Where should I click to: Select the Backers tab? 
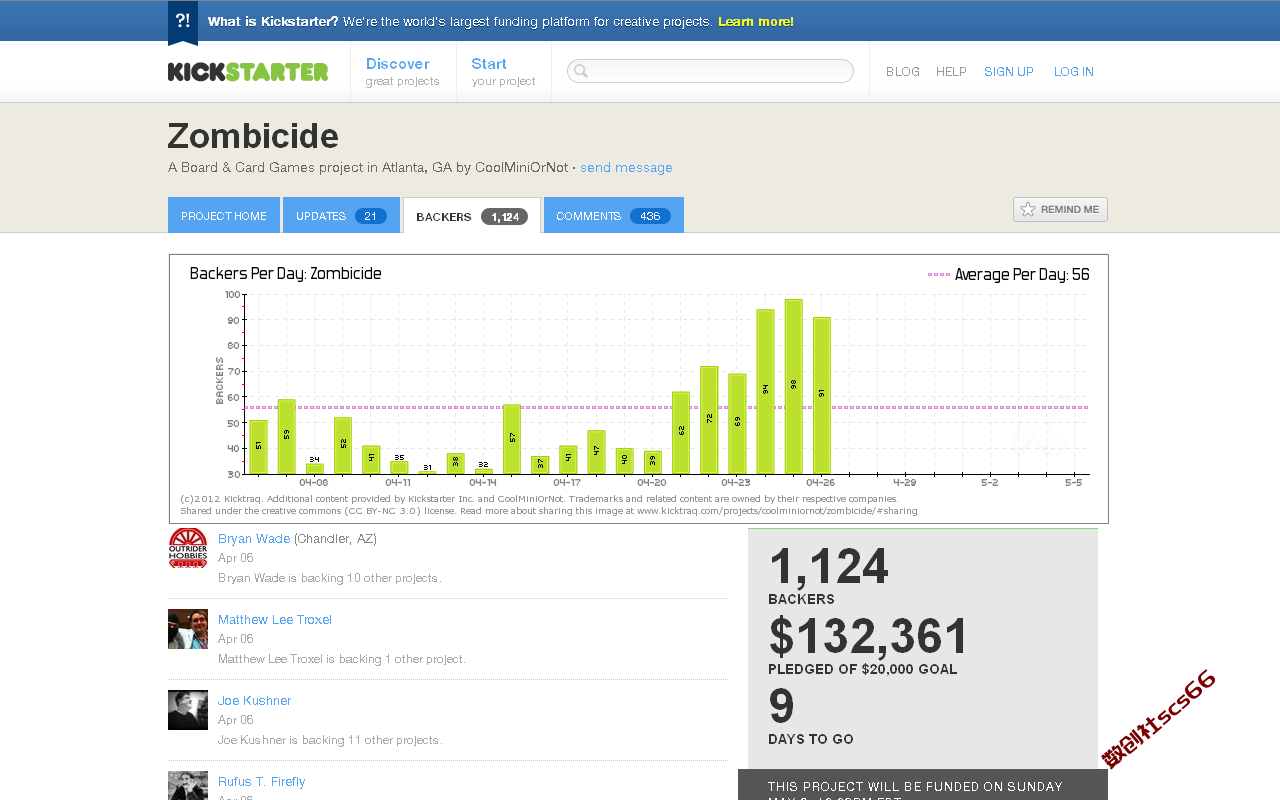472,215
